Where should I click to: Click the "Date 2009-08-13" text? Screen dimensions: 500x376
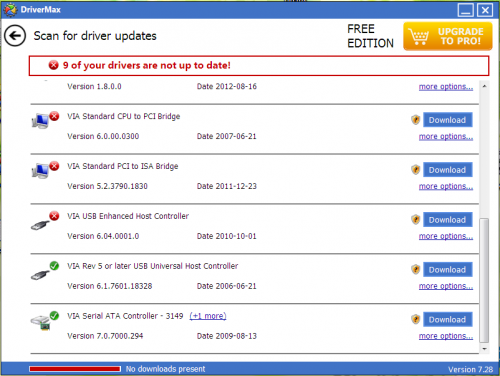click(227, 336)
